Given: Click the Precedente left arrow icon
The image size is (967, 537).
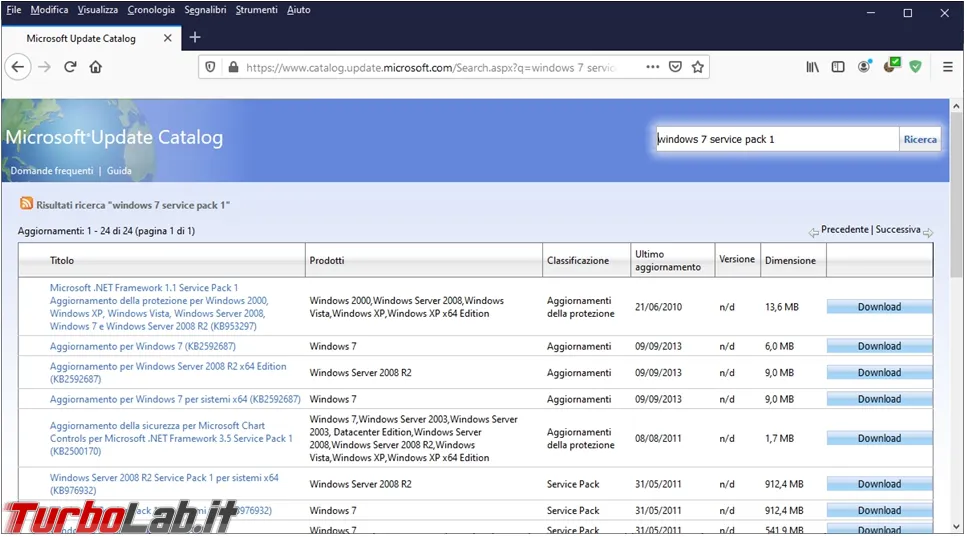Looking at the screenshot, I should (x=813, y=232).
